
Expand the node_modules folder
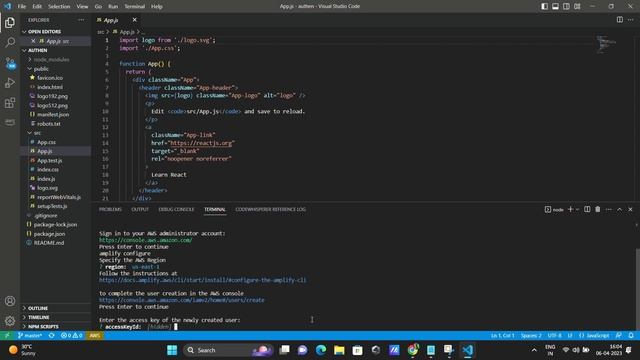click(51, 60)
